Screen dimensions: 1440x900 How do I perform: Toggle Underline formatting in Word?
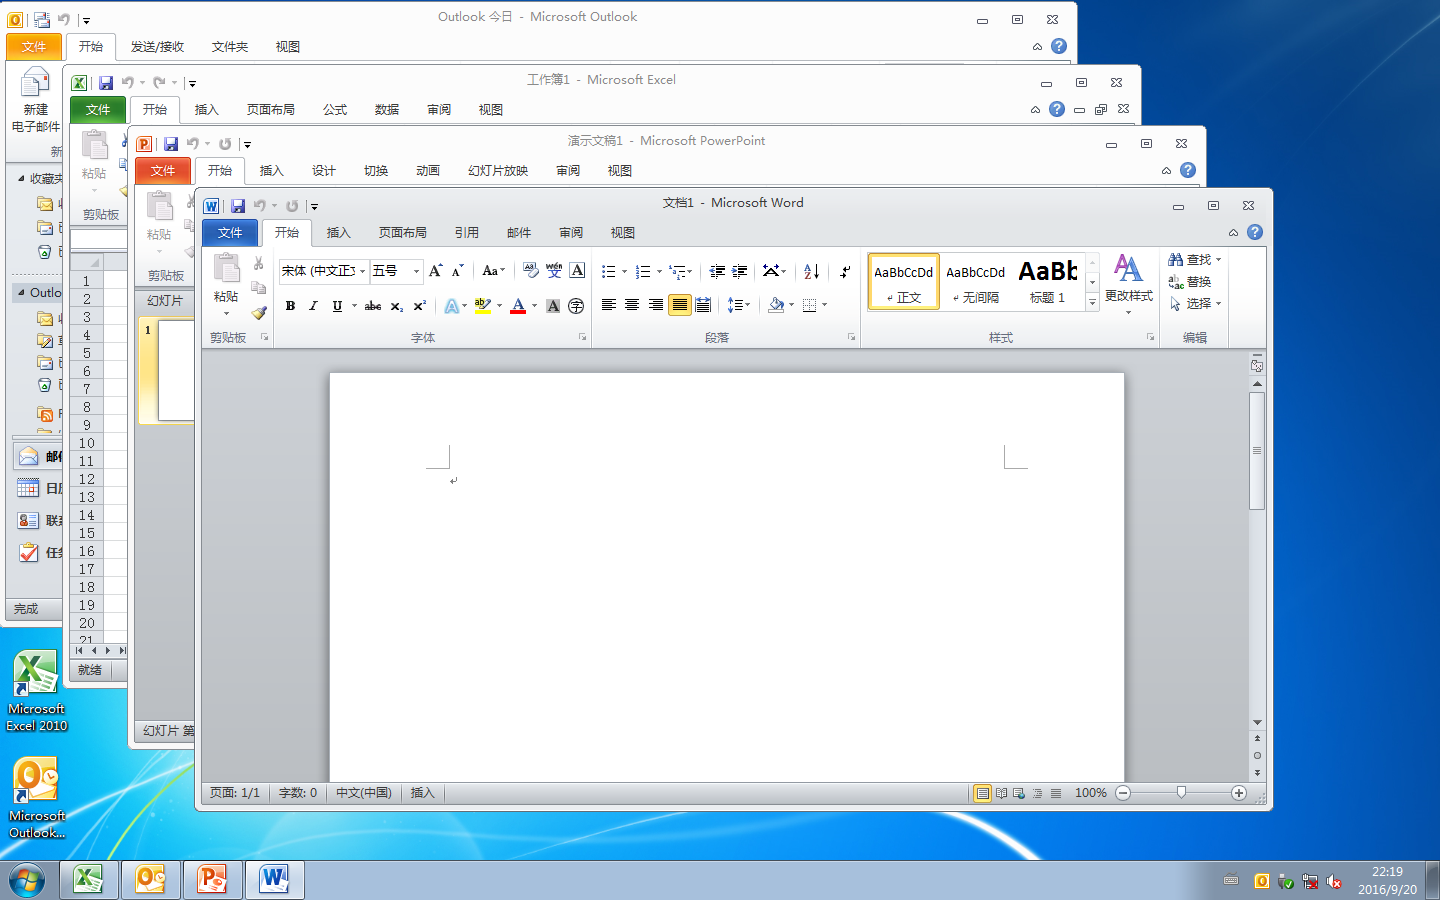click(x=337, y=306)
